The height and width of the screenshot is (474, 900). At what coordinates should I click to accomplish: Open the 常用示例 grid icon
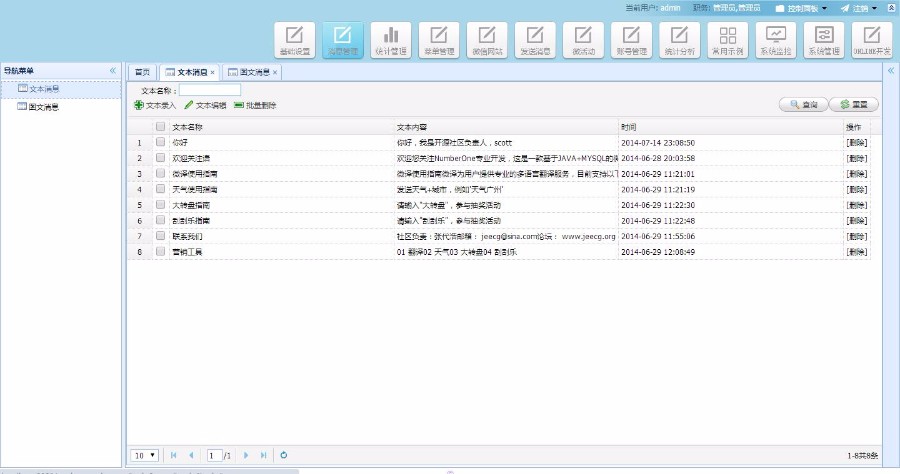[728, 40]
